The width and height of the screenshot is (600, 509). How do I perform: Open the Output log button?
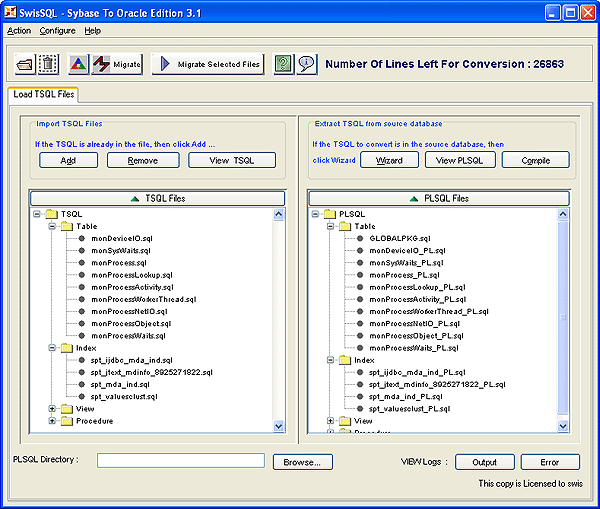click(484, 462)
